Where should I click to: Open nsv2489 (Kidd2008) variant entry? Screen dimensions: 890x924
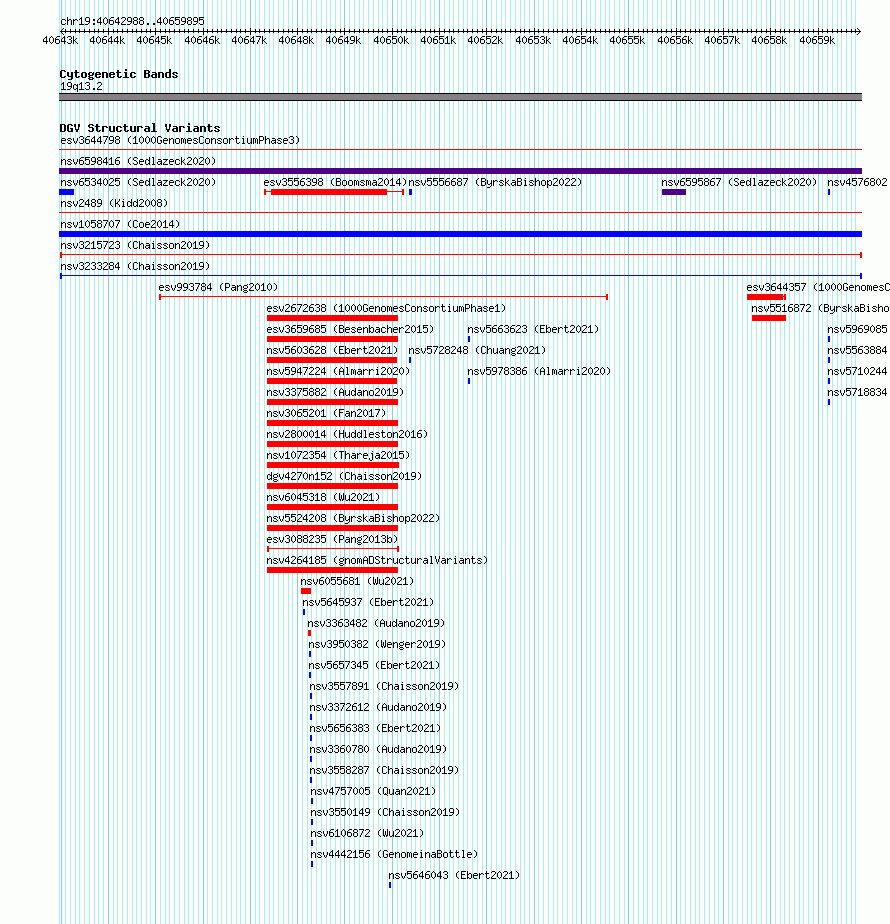(114, 203)
